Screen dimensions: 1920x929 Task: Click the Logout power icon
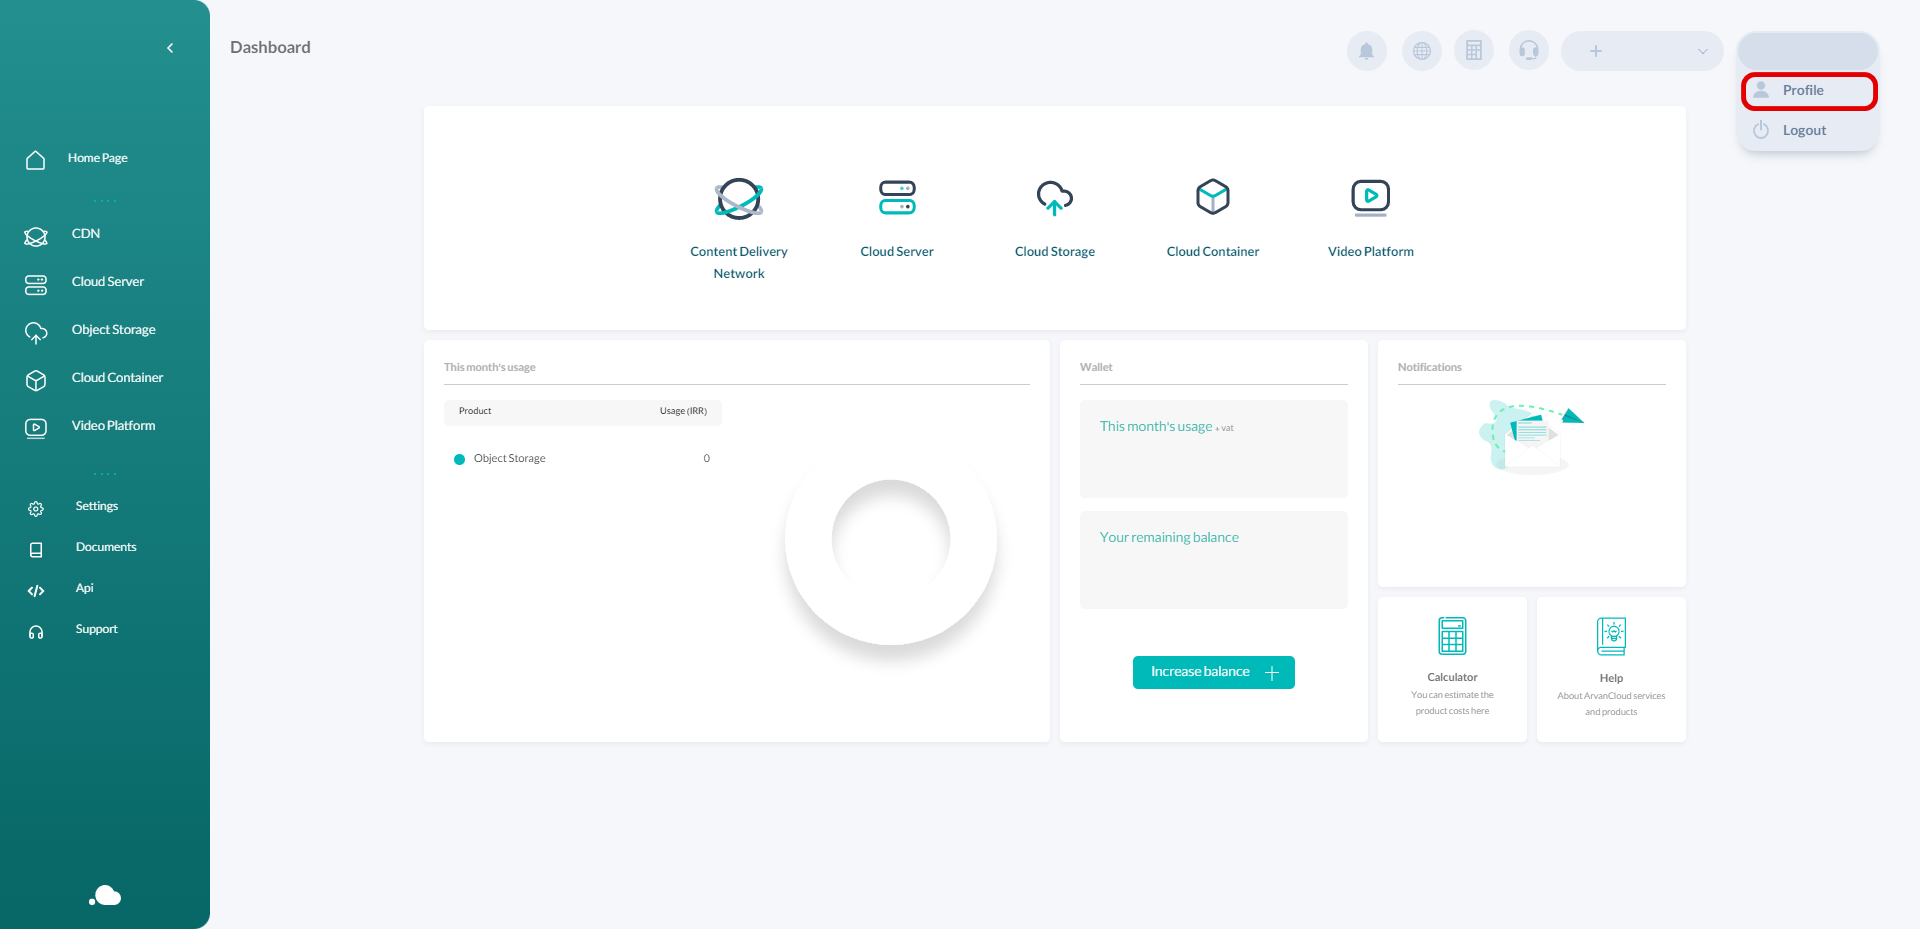tap(1761, 130)
